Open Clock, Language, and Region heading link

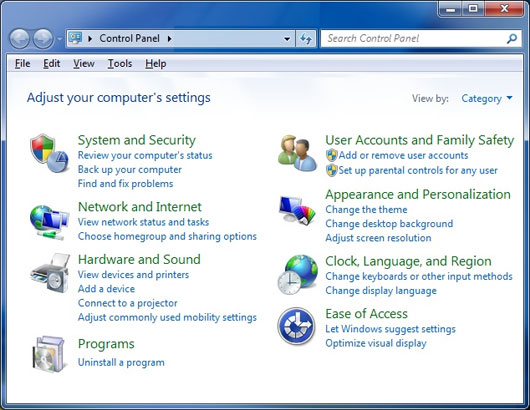pyautogui.click(x=408, y=261)
